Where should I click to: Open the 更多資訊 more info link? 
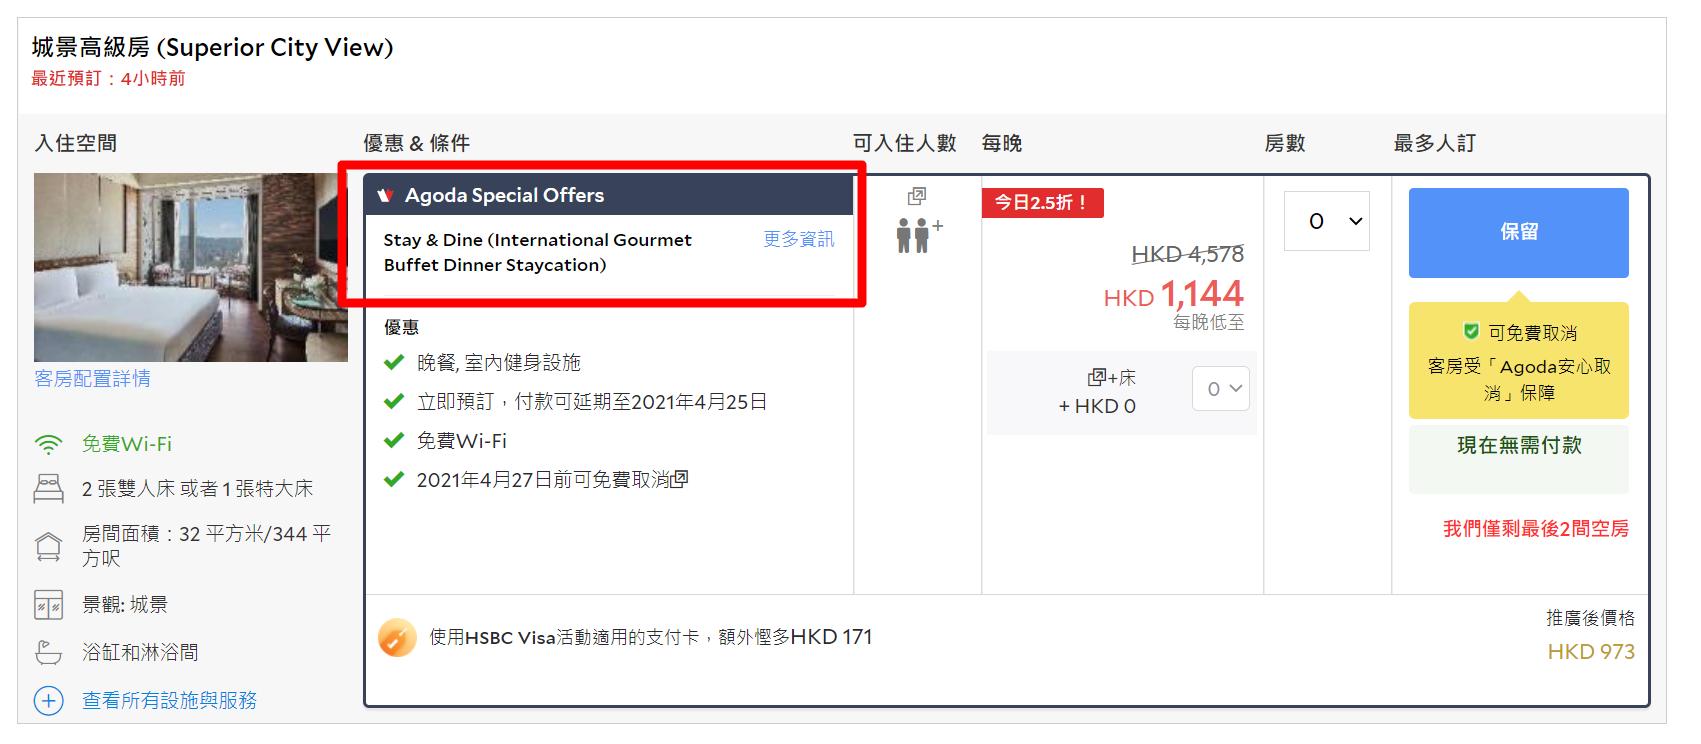(x=798, y=239)
